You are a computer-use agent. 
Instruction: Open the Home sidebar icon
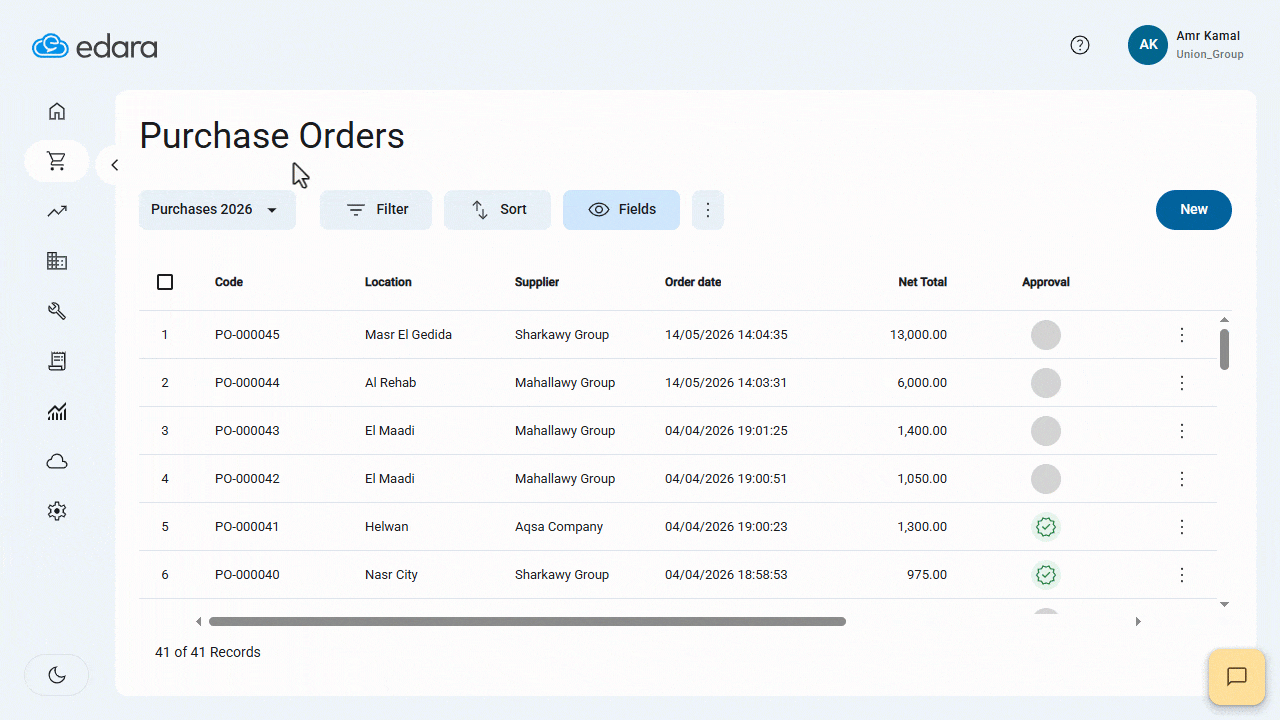click(57, 111)
